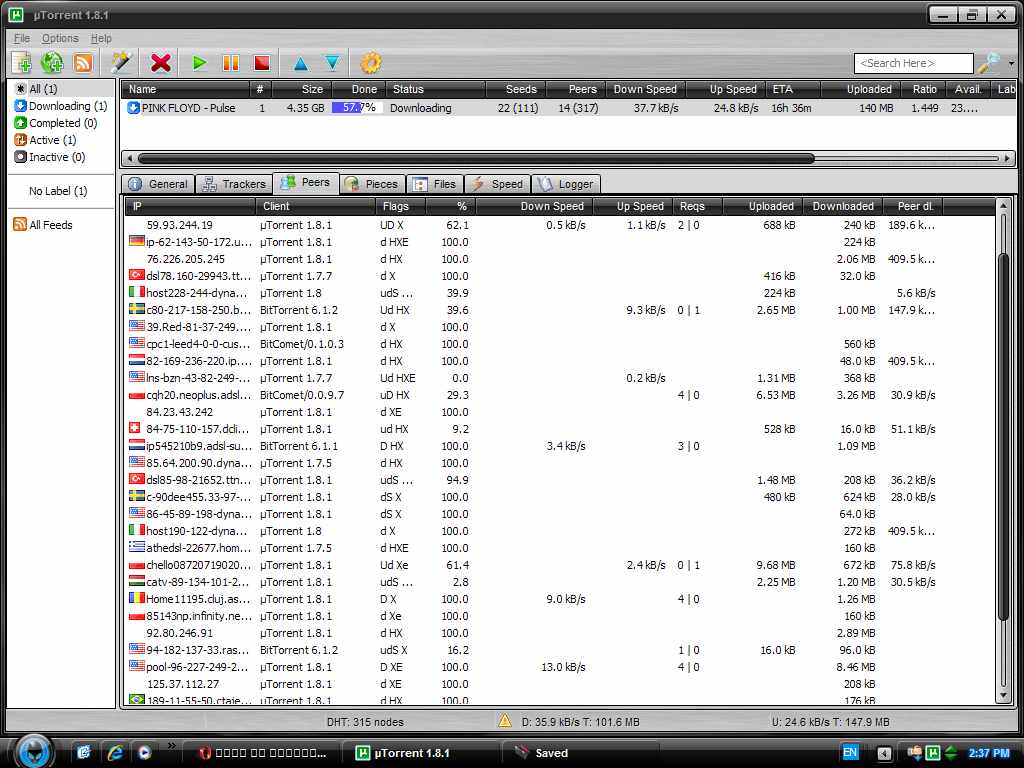
Task: Click scroll right arrow of torrent list
Action: pos(1008,158)
